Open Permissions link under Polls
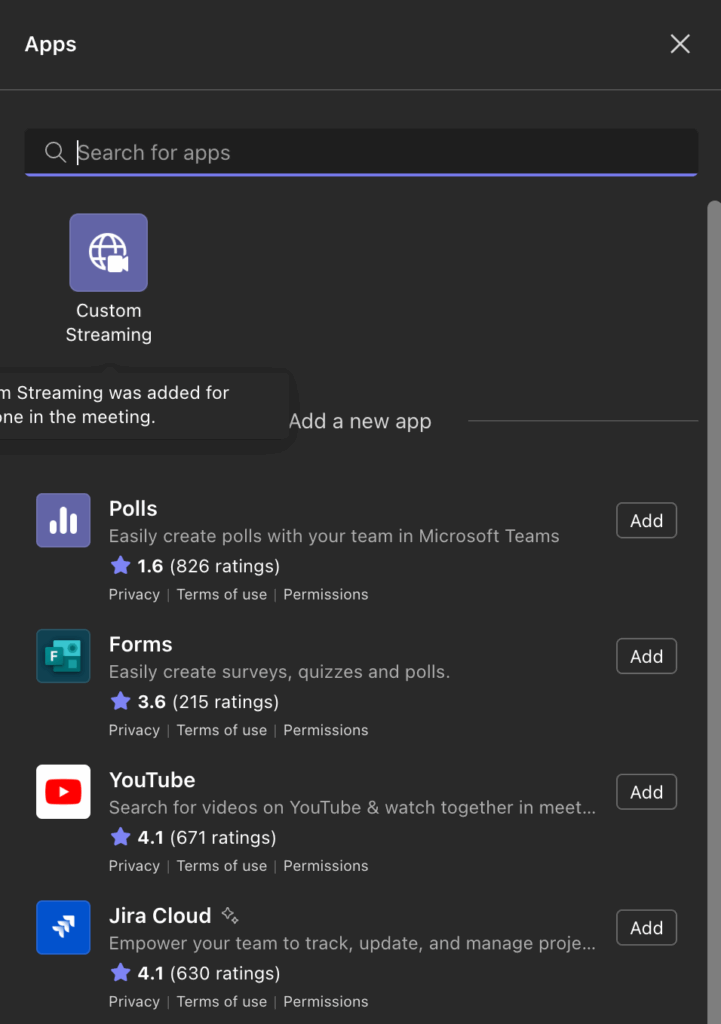The width and height of the screenshot is (721, 1024). [325, 594]
